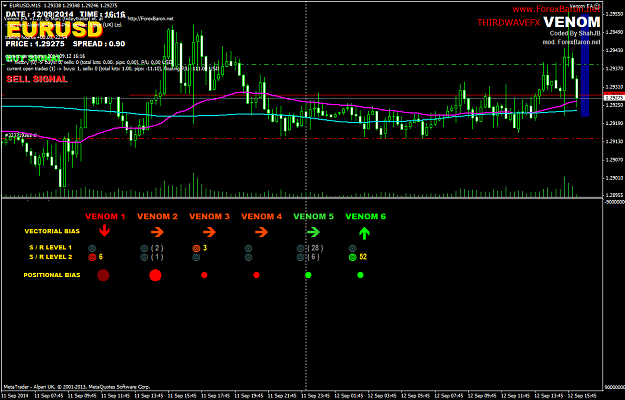This screenshot has width=625, height=400.
Task: Click the VENOM 2 column header
Action: 157,217
